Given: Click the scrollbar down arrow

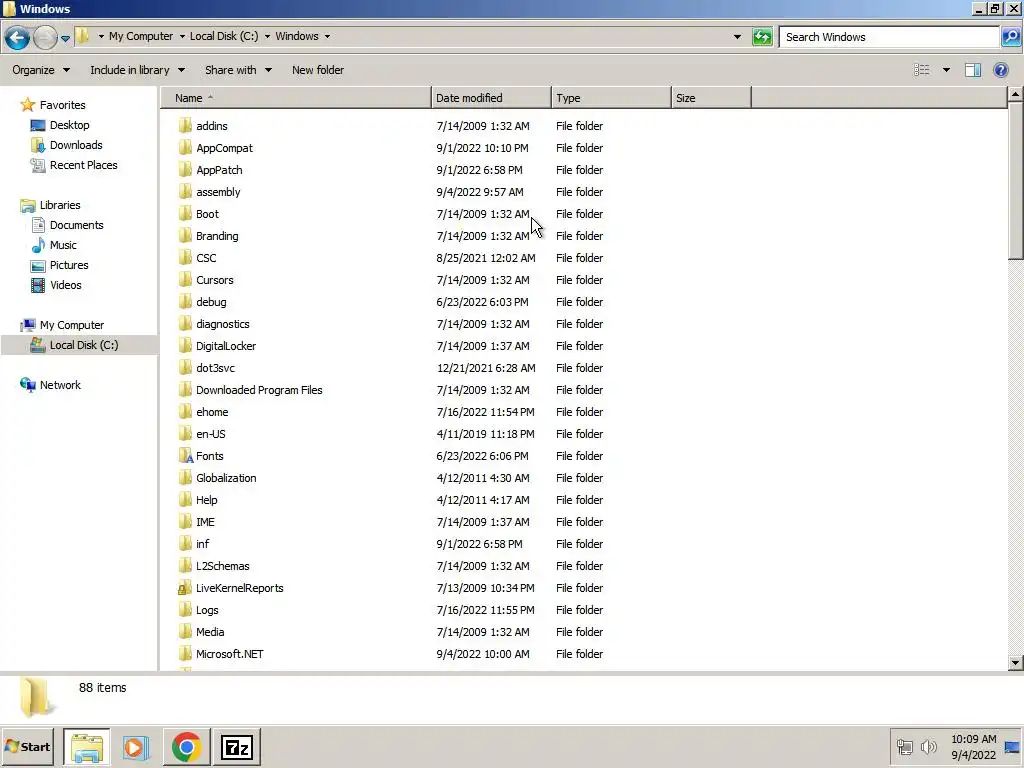Looking at the screenshot, I should point(1015,663).
